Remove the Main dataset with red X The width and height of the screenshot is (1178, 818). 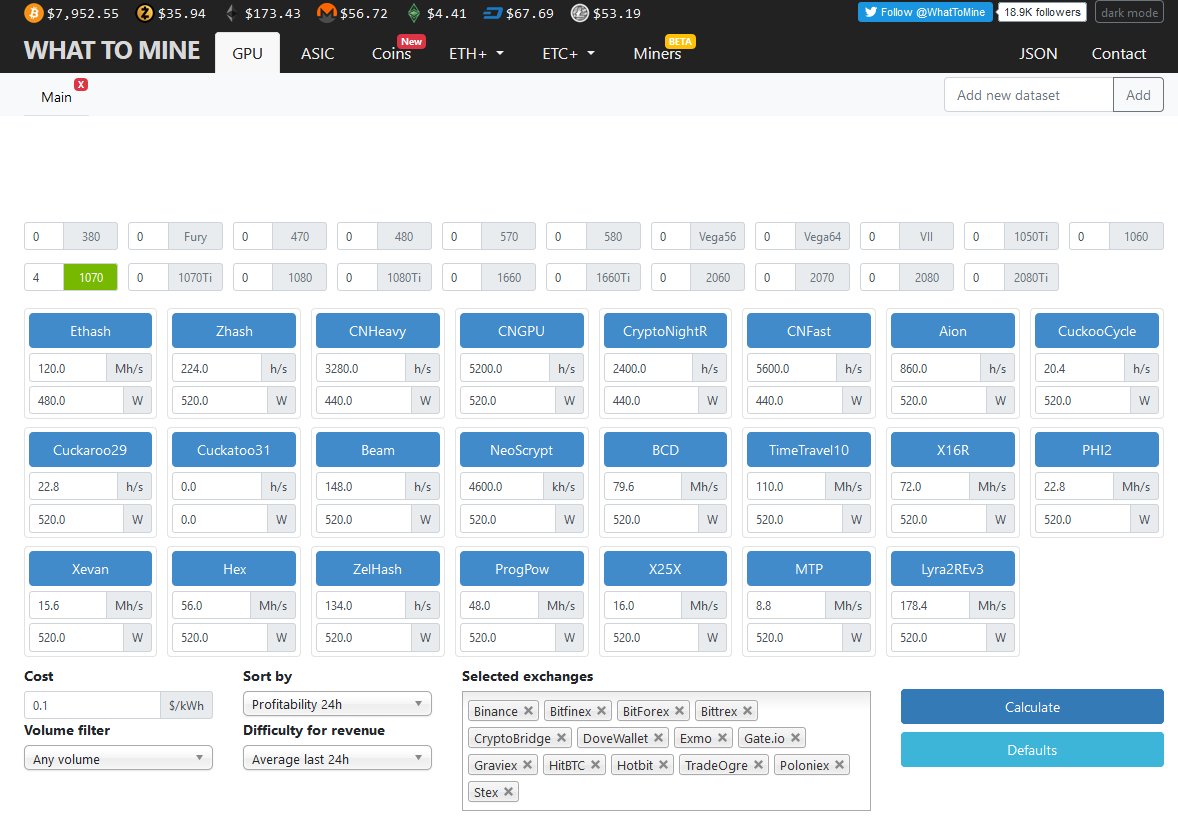tap(81, 84)
